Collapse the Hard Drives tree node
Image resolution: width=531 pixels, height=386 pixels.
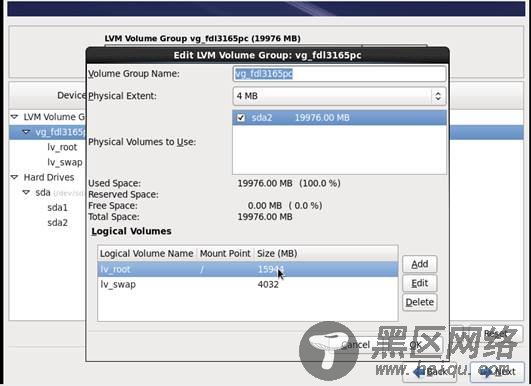(14, 177)
